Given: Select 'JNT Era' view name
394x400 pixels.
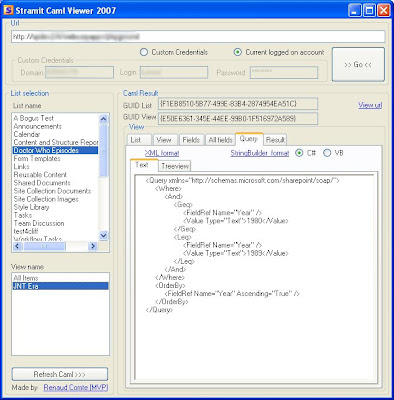Looking at the screenshot, I should (60, 286).
